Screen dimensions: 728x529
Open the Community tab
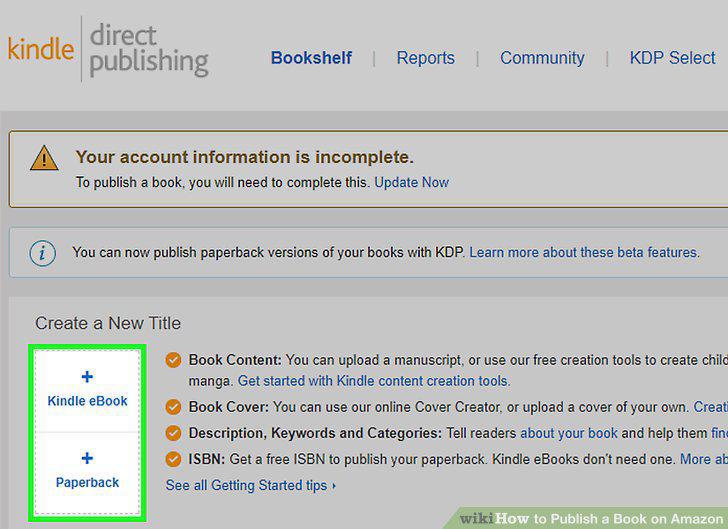click(x=542, y=58)
